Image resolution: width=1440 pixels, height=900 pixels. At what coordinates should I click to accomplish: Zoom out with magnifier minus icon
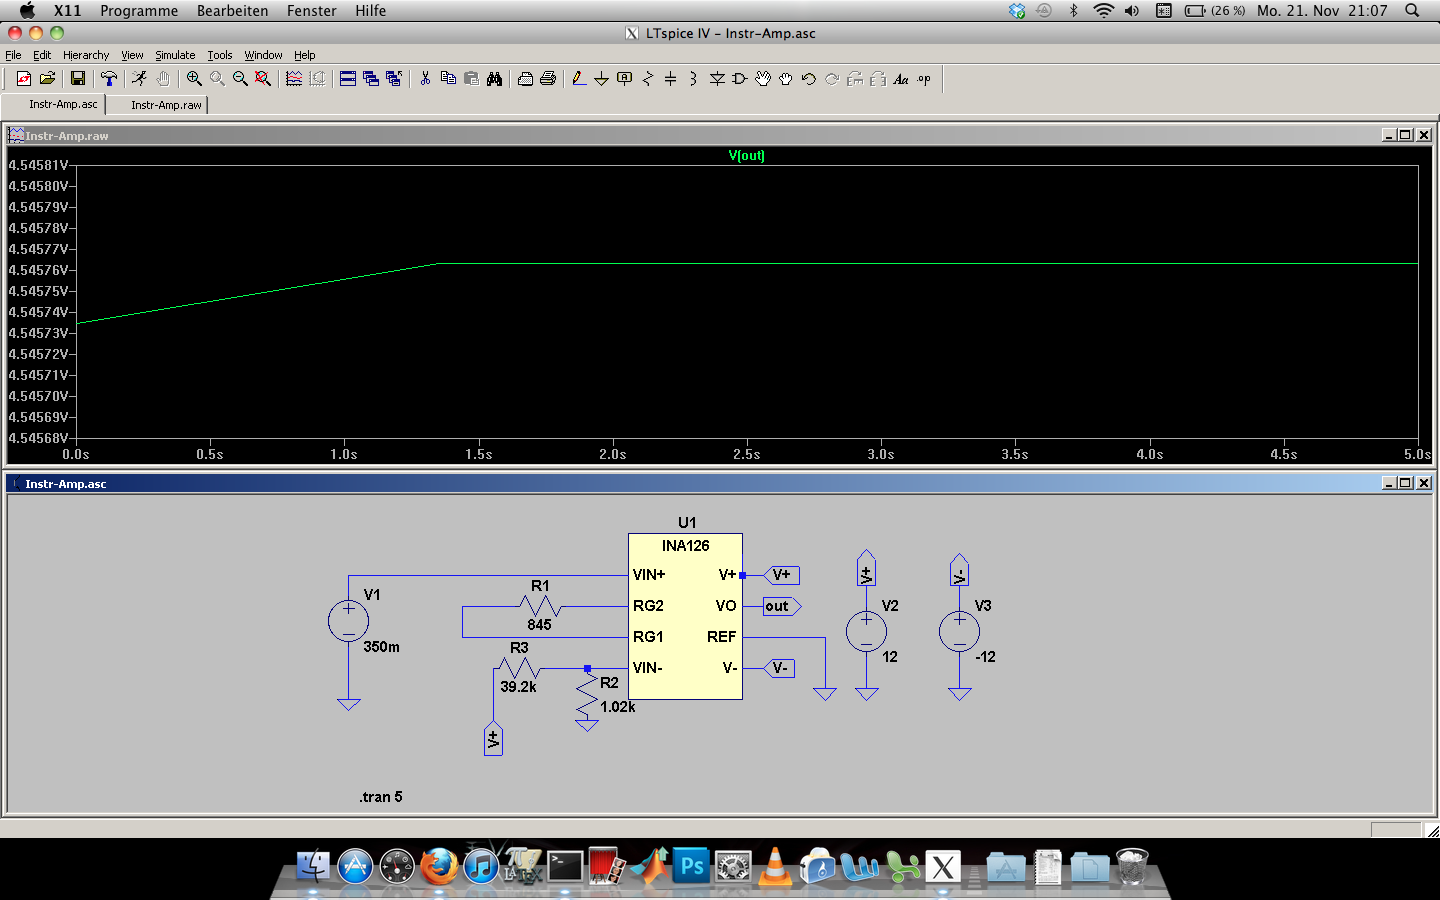tap(240, 79)
